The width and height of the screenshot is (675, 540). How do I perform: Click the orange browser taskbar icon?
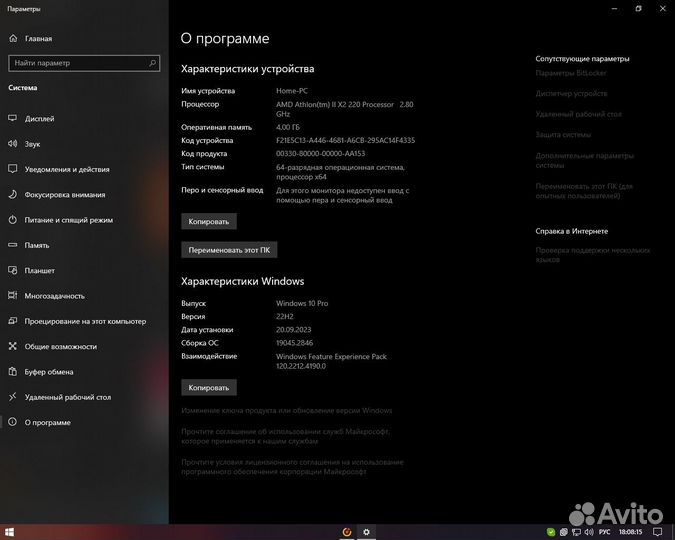click(347, 532)
